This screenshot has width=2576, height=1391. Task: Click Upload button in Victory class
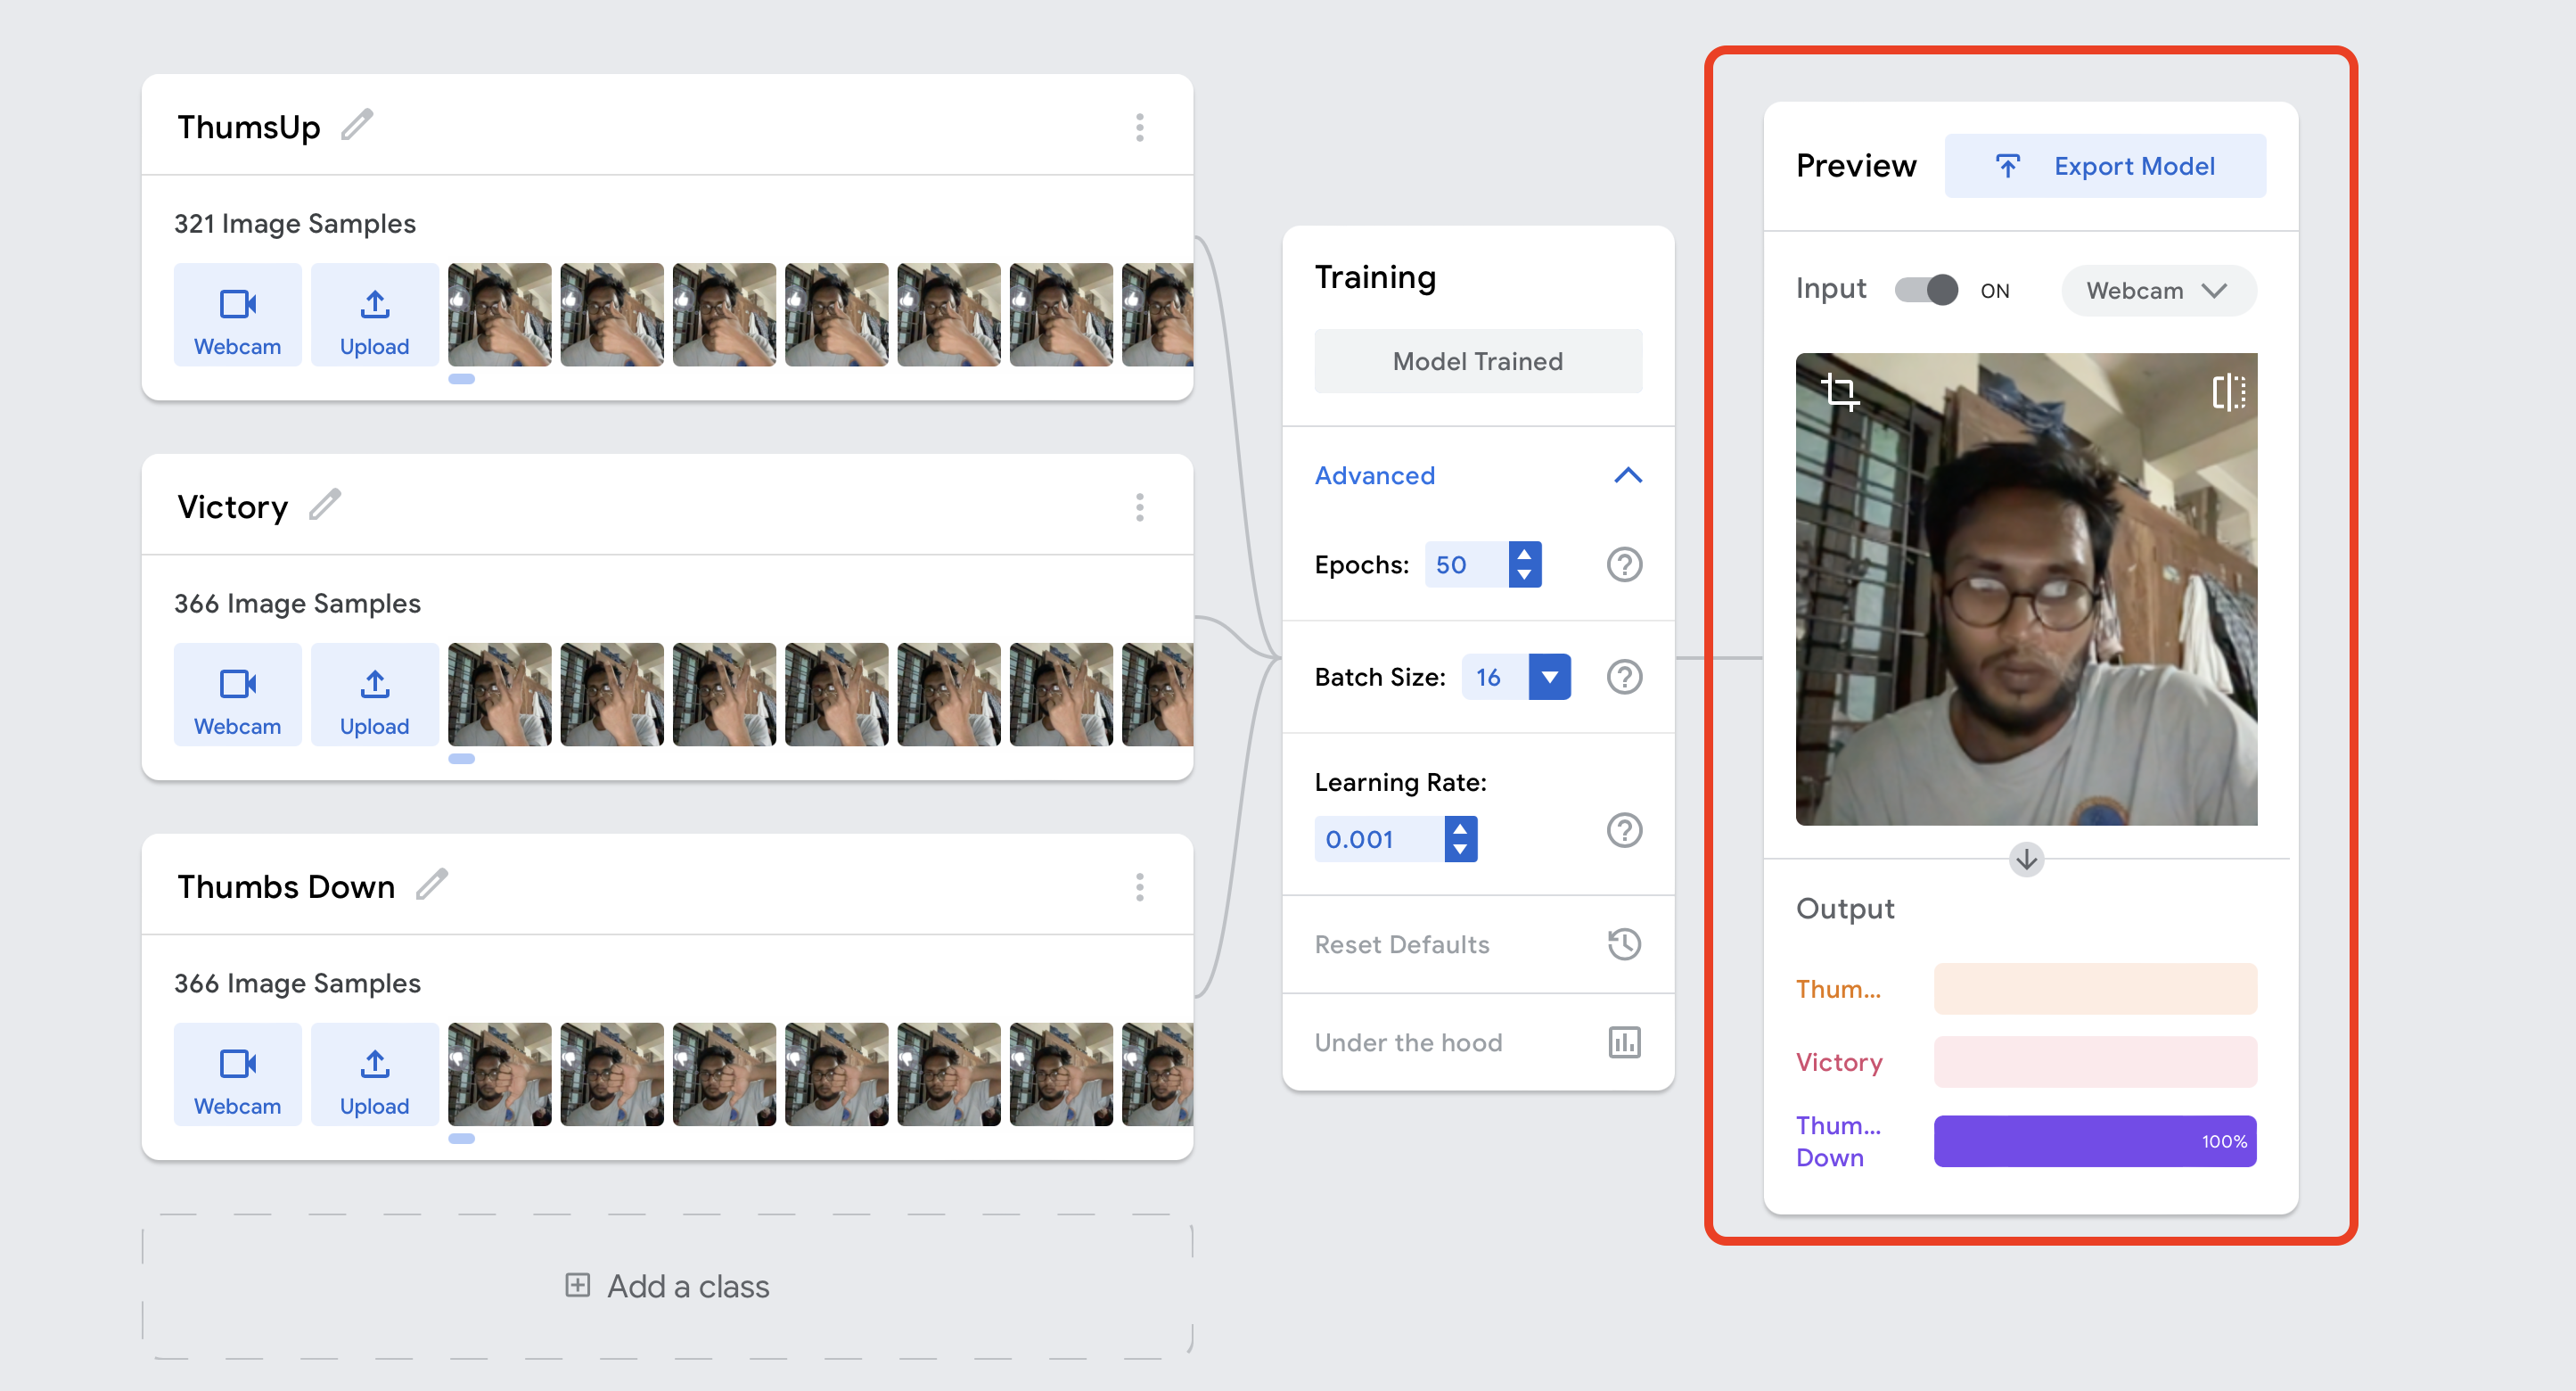pos(374,695)
